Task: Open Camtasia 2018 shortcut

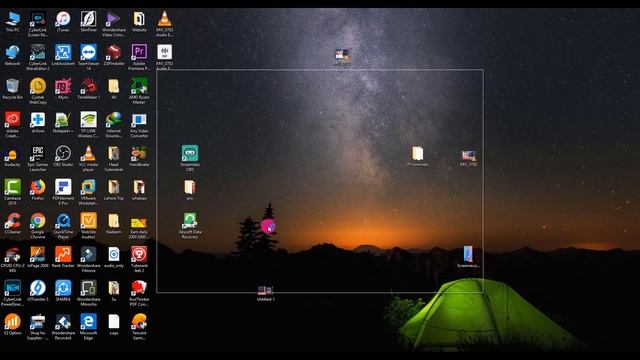Action: click(13, 192)
